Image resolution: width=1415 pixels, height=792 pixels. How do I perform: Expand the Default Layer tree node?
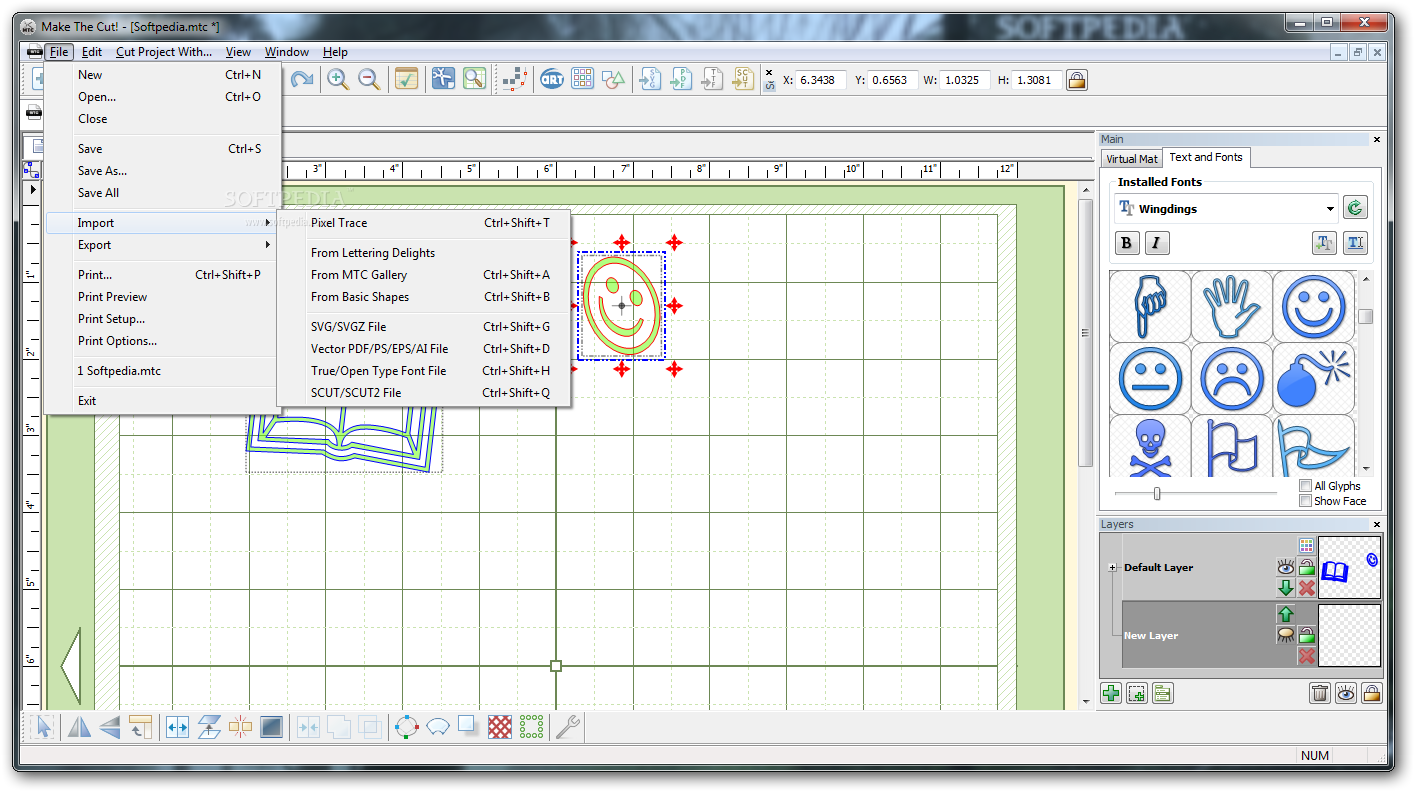click(x=1112, y=567)
